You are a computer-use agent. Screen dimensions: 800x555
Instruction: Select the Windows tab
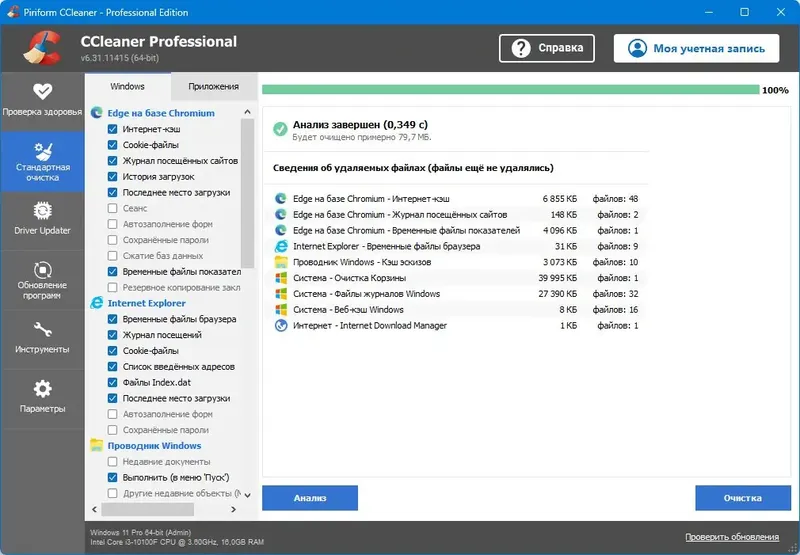click(x=127, y=87)
